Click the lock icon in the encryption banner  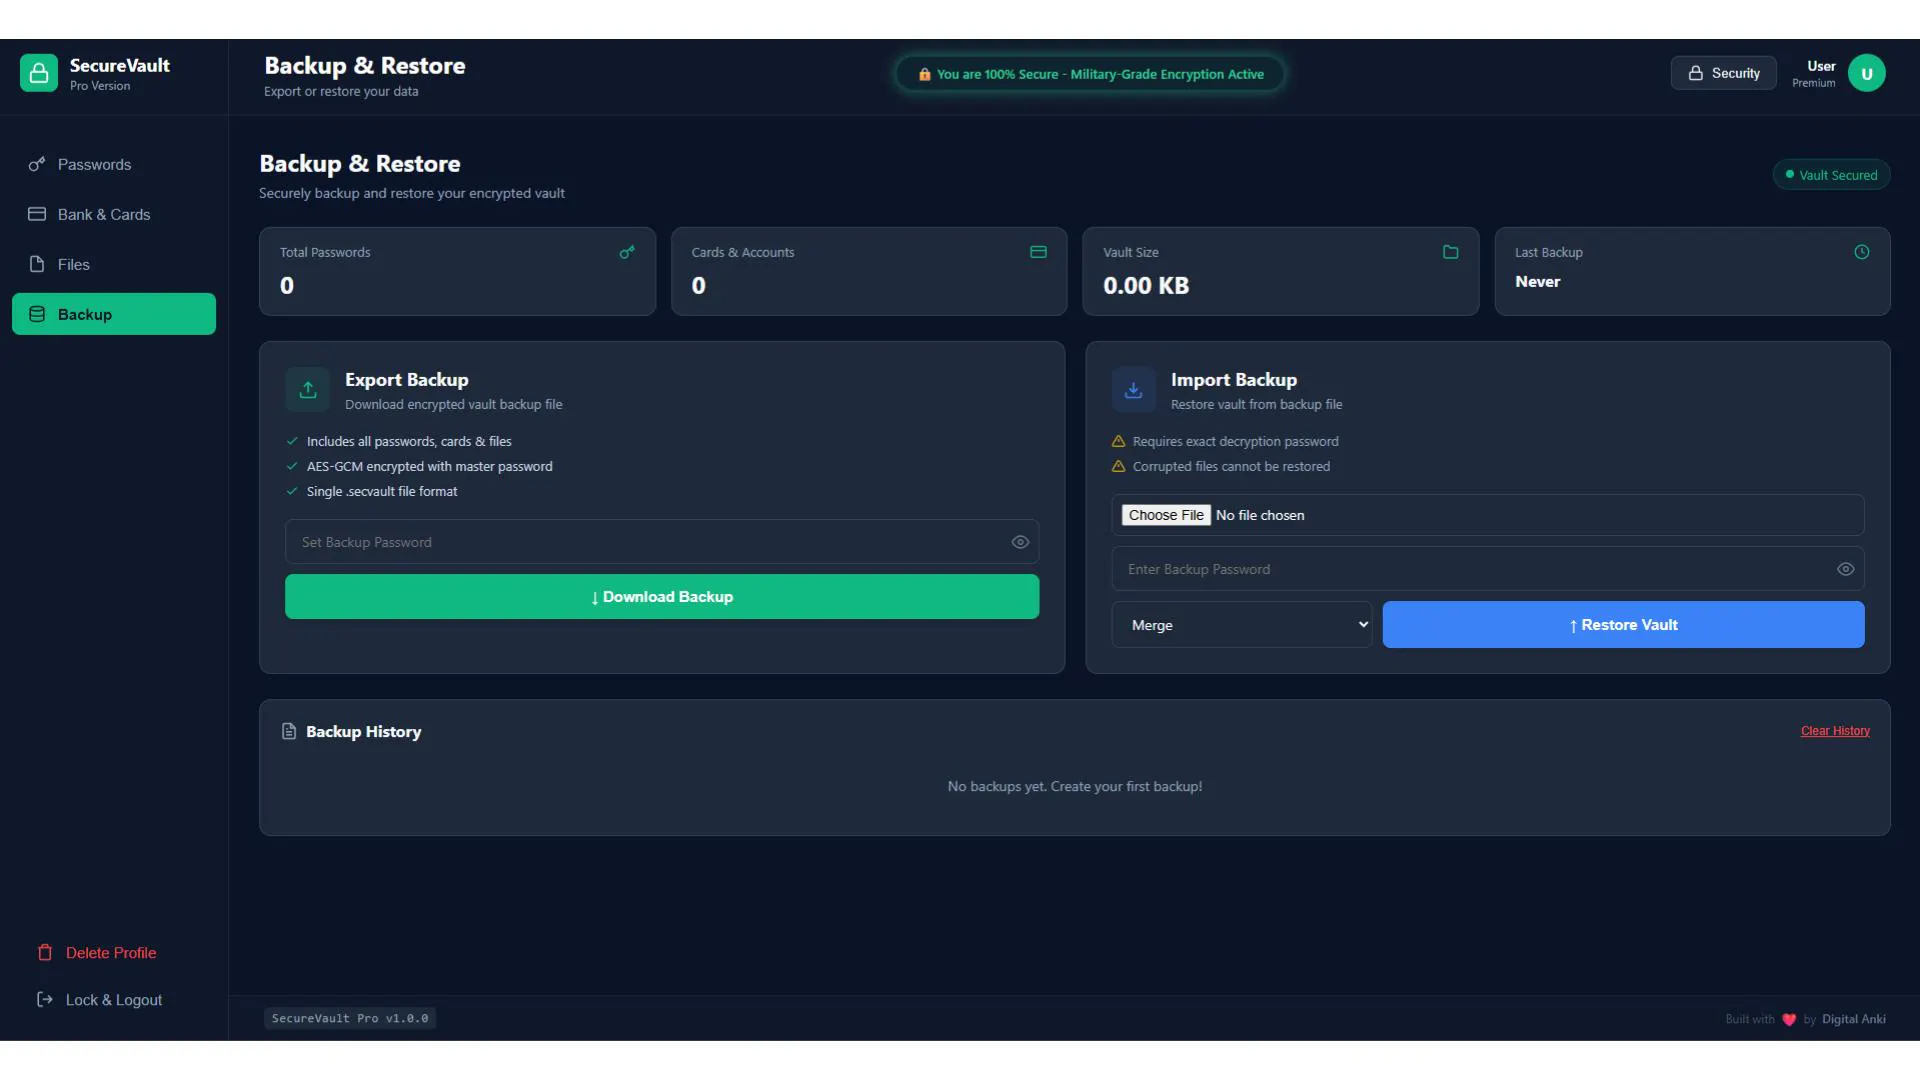click(x=925, y=74)
